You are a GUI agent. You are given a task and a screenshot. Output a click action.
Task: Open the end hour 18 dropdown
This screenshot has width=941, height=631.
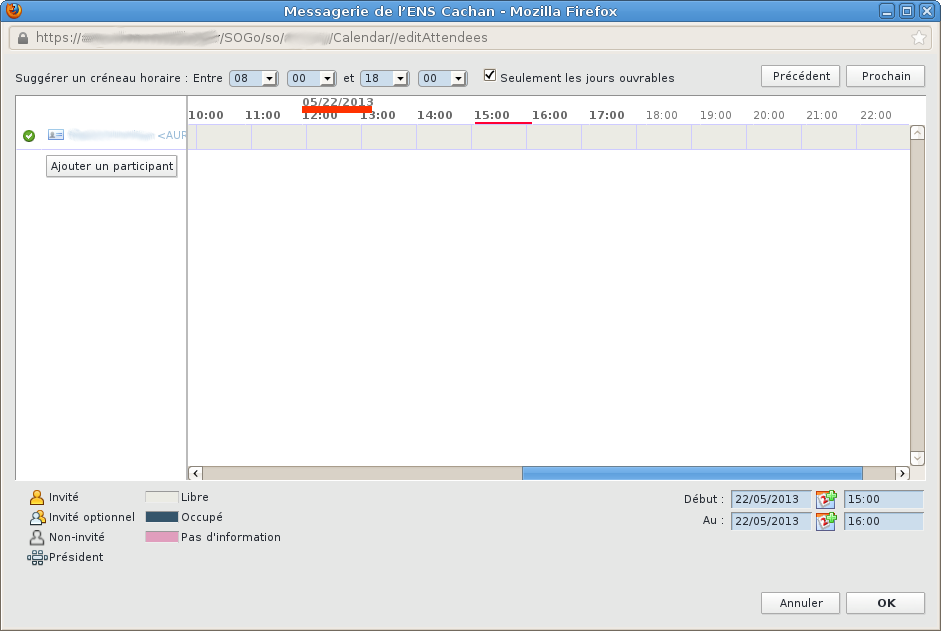pos(384,78)
